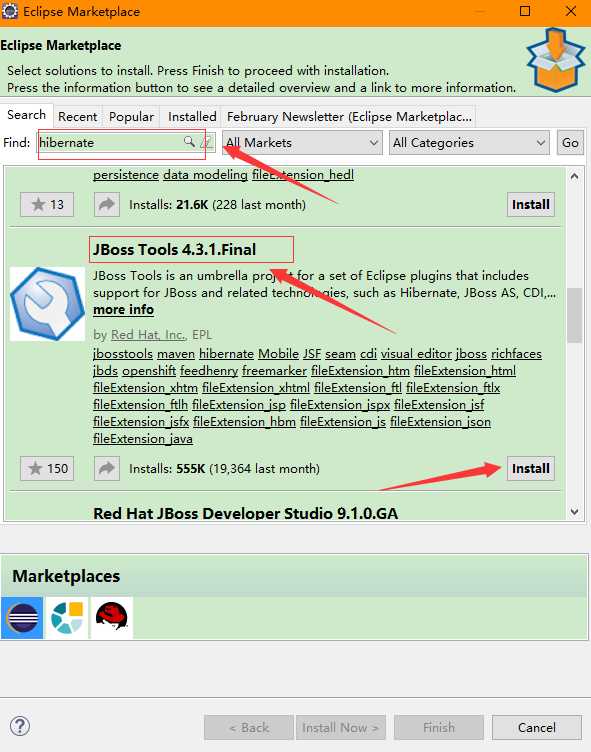
Task: Click the persistence tag link
Action: pyautogui.click(x=126, y=175)
